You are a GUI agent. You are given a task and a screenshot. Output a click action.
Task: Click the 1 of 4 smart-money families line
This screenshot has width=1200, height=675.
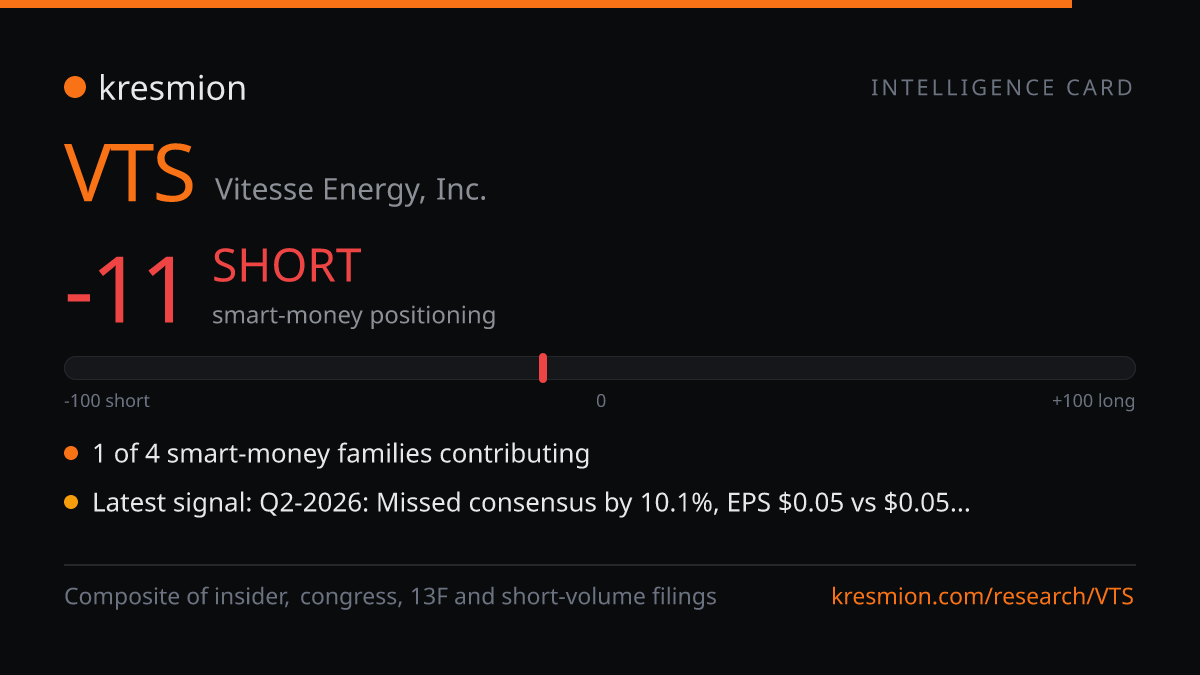point(341,454)
